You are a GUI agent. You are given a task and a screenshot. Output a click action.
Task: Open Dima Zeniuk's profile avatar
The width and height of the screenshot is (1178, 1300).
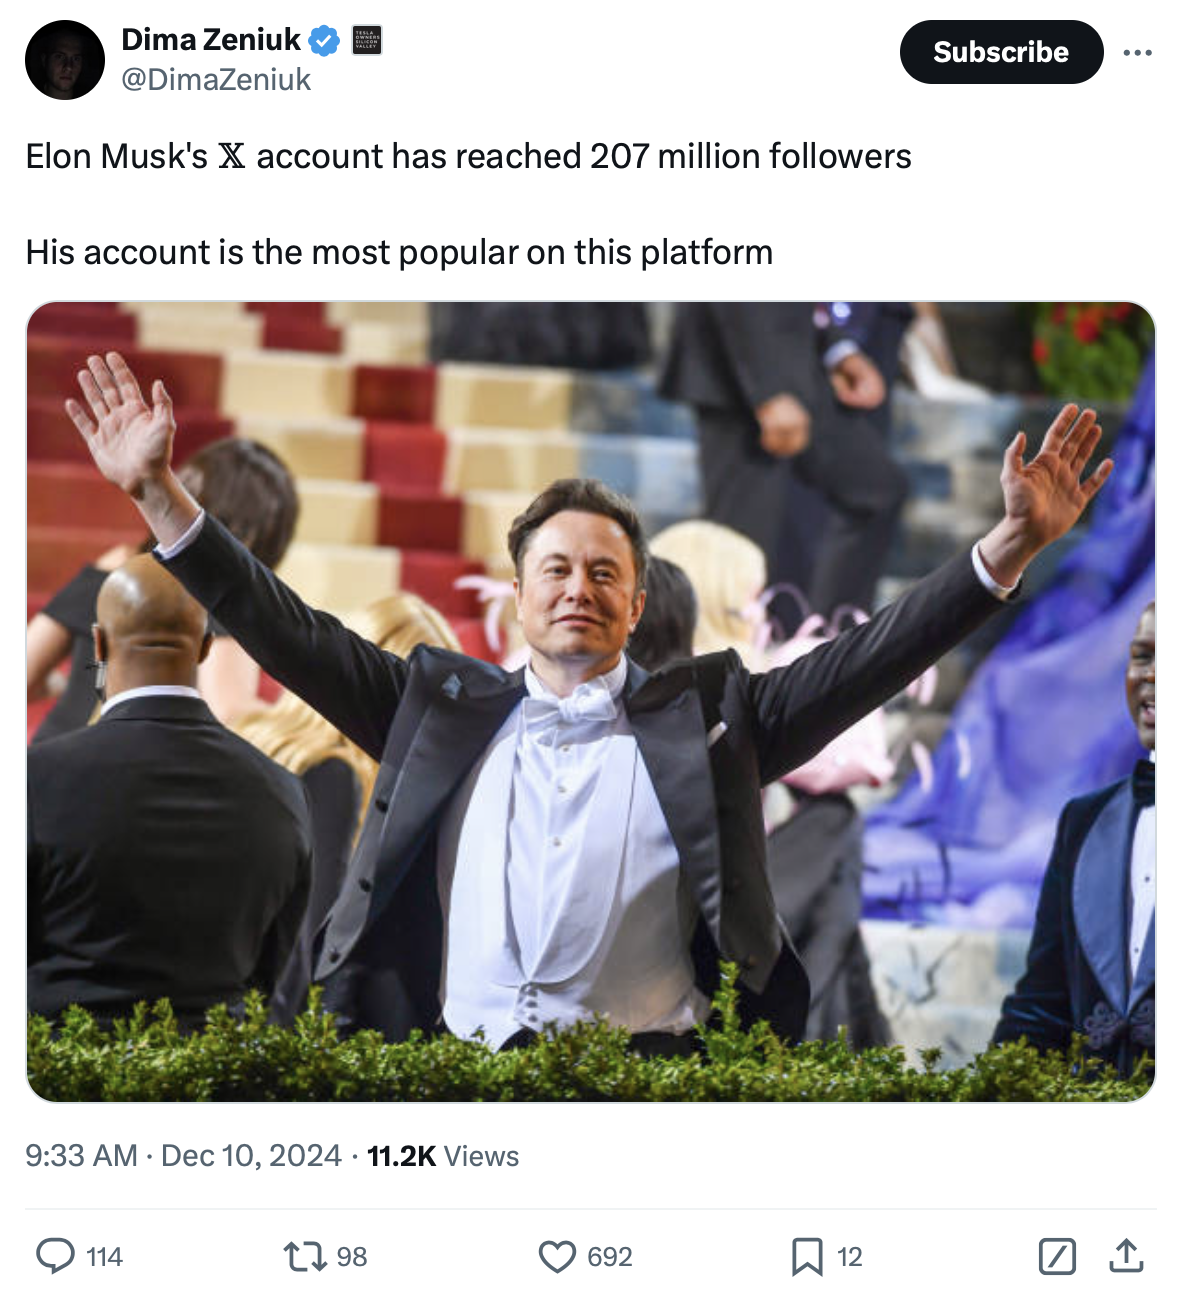pyautogui.click(x=65, y=60)
